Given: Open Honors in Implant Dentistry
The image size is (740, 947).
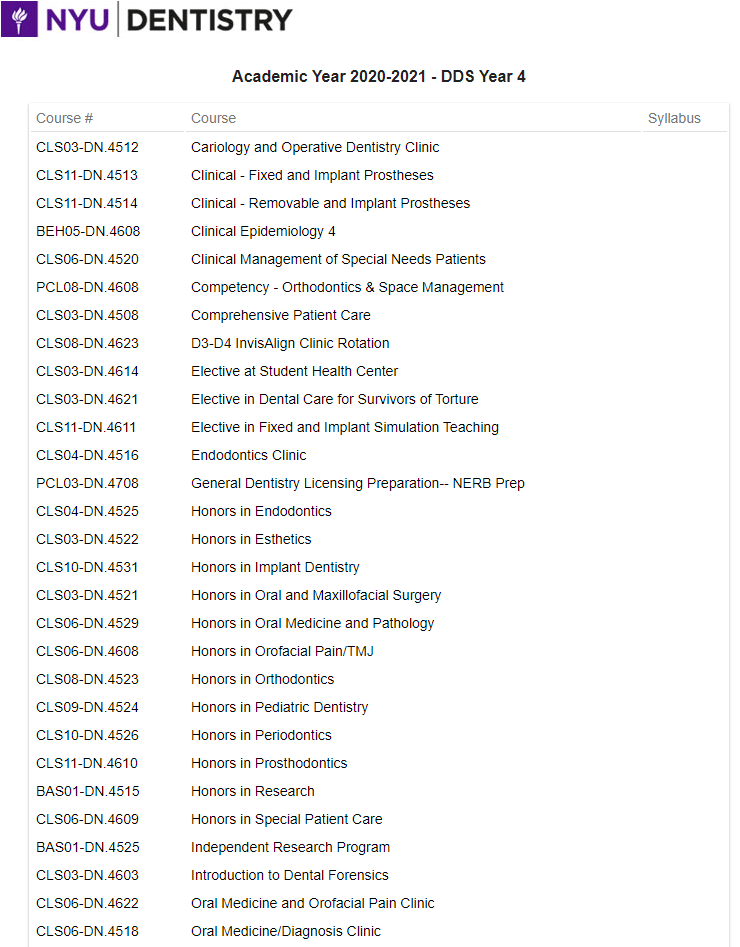Looking at the screenshot, I should 275,567.
